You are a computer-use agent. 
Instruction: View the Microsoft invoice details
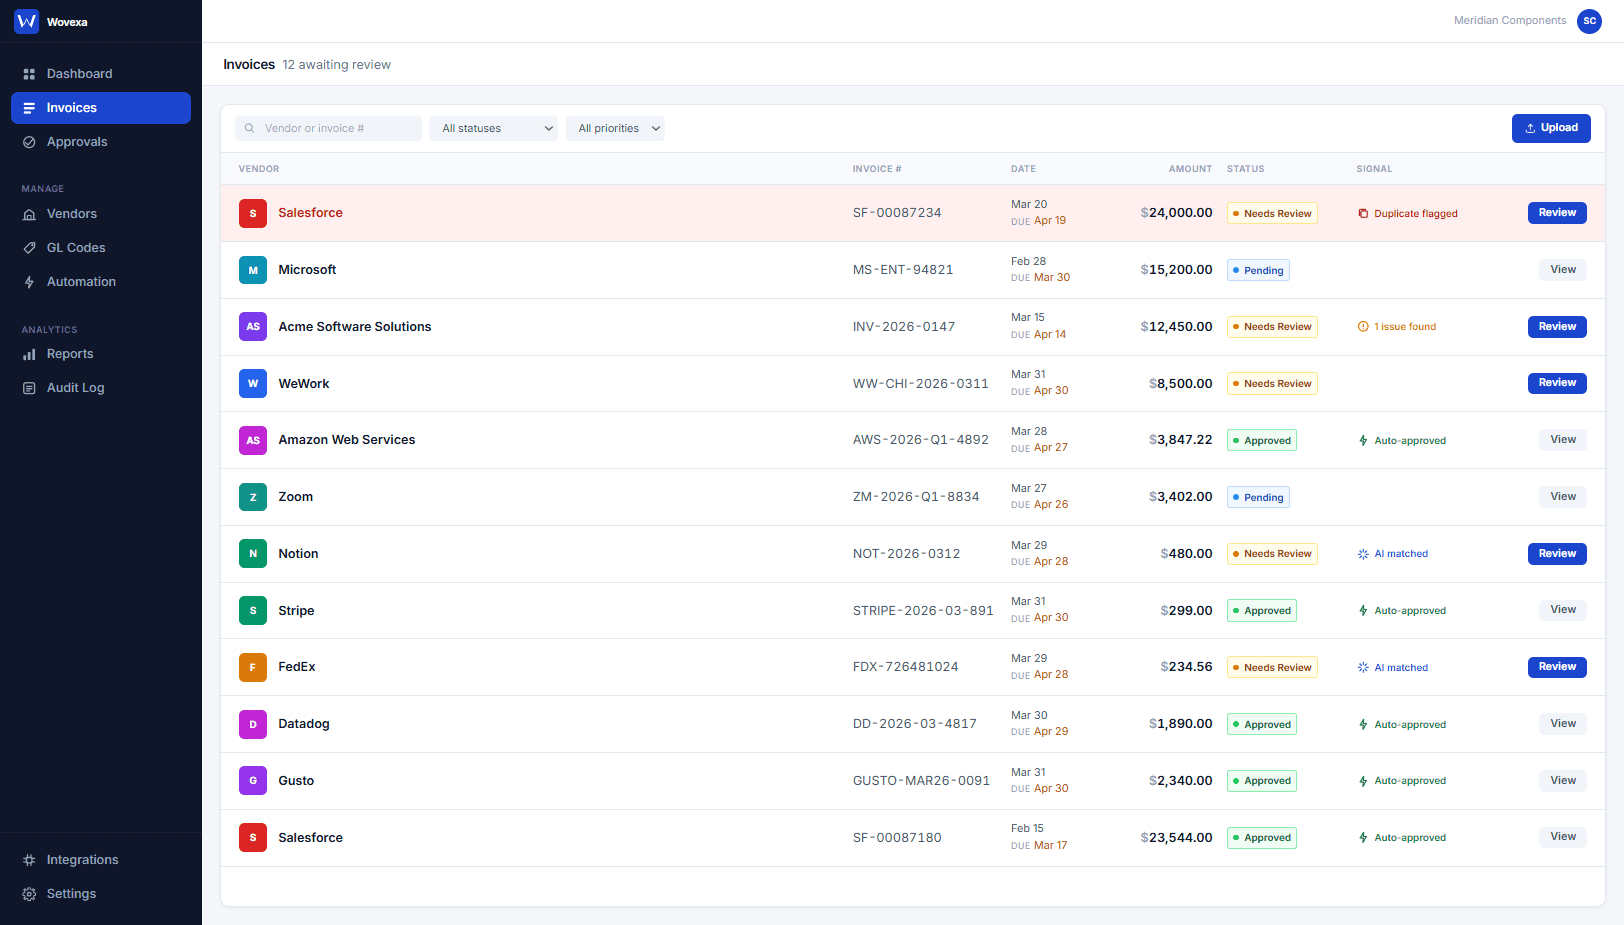pos(1562,269)
